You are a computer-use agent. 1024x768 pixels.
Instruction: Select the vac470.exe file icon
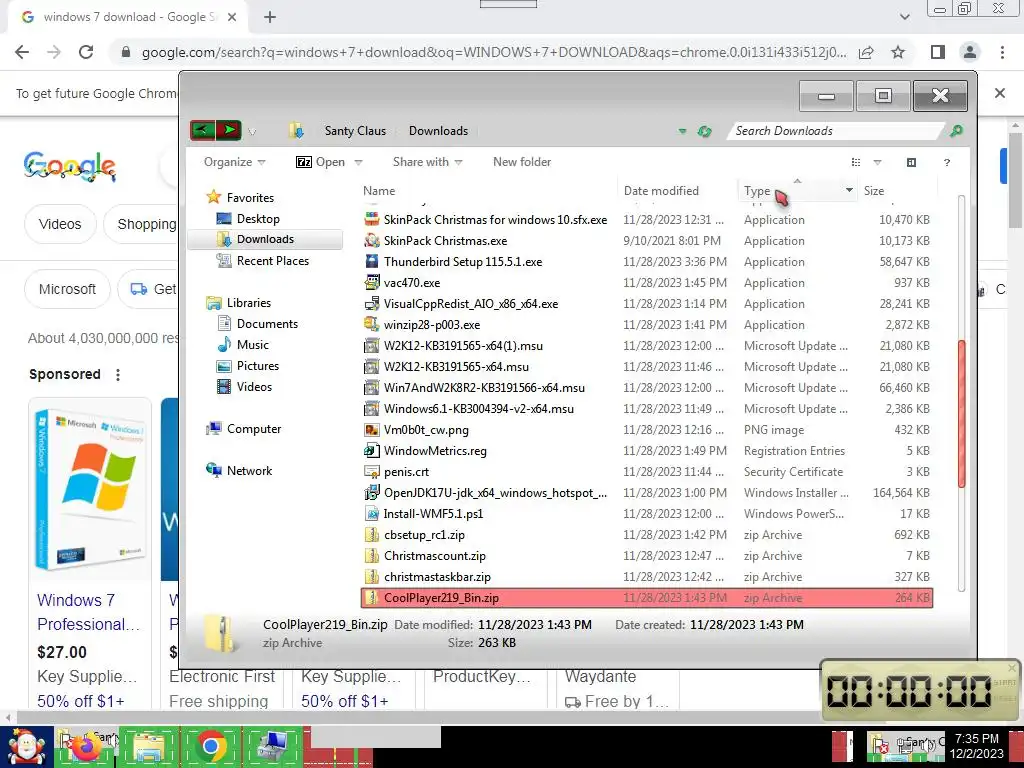(372, 283)
